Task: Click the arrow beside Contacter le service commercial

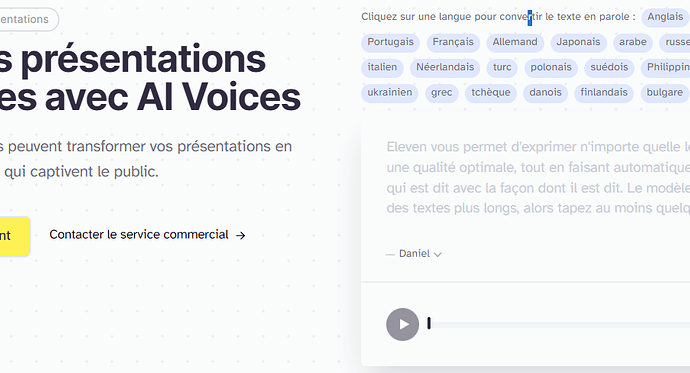Action: (240, 236)
